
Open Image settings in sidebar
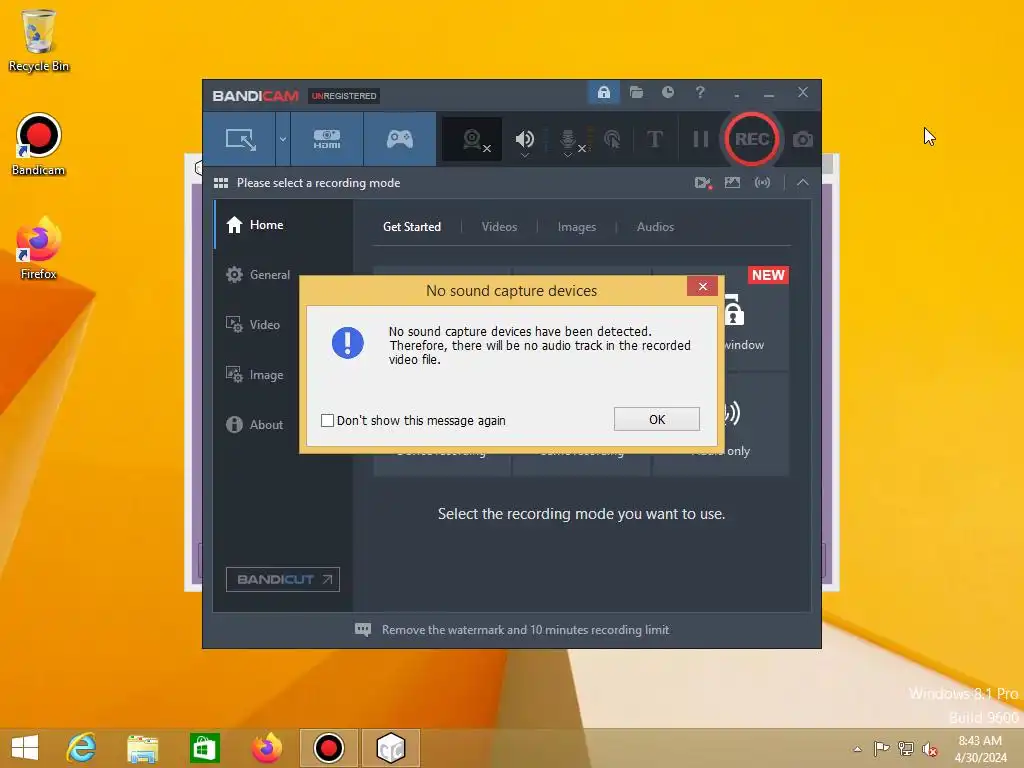(x=283, y=375)
